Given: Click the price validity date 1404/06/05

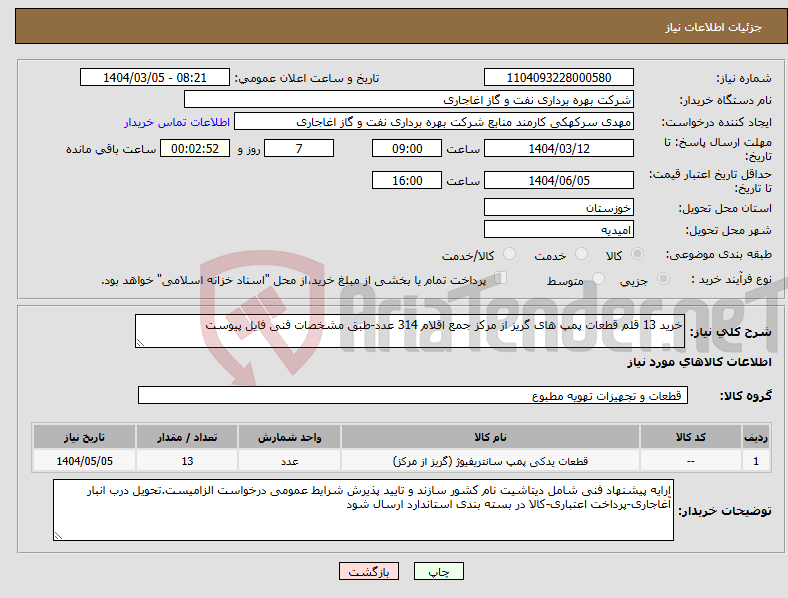Looking at the screenshot, I should [x=558, y=180].
